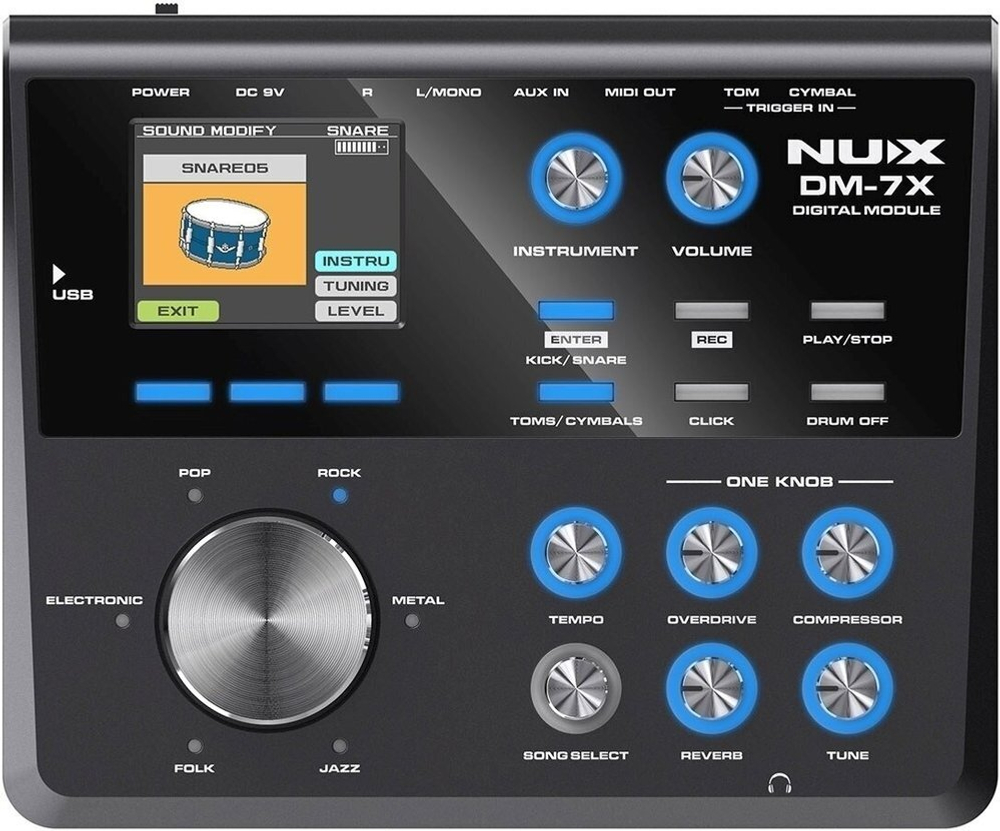Image resolution: width=1000 pixels, height=831 pixels.
Task: Select EXIT on the display
Action: pos(178,311)
